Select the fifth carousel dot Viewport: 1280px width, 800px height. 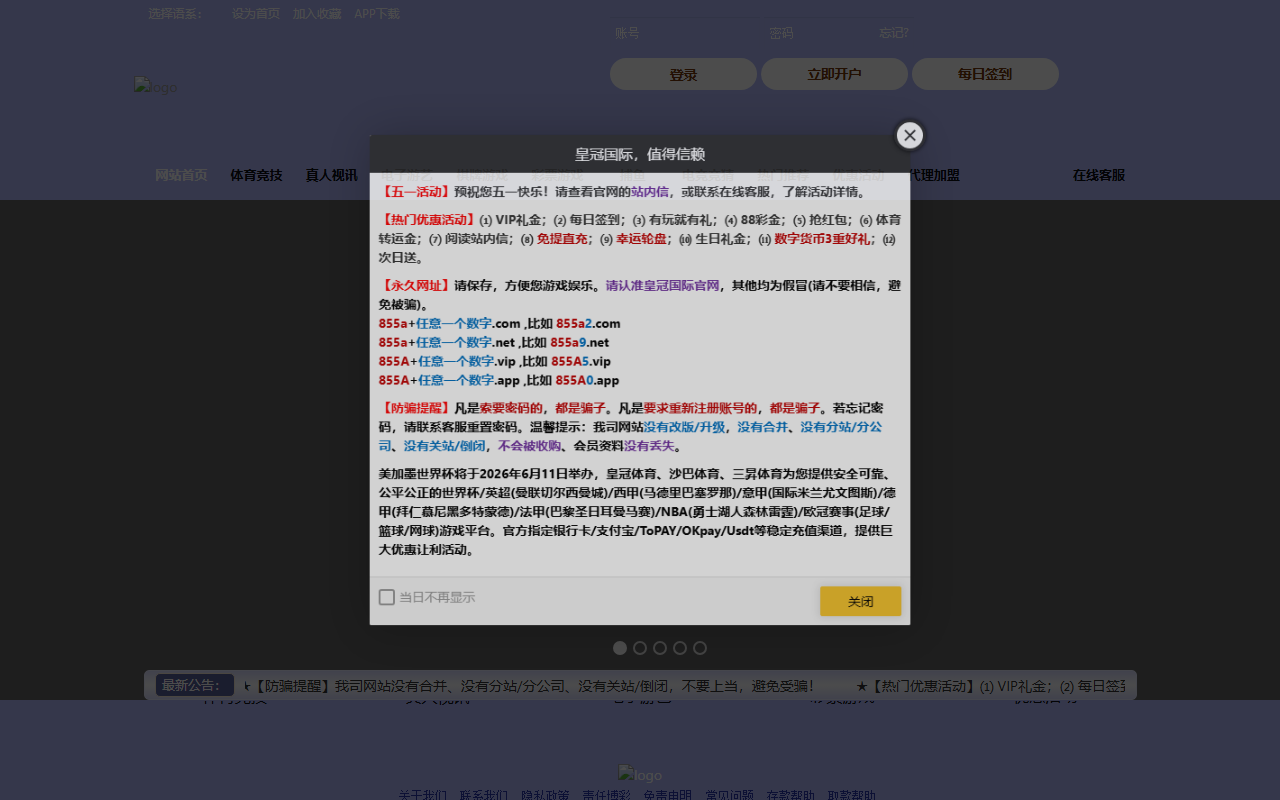(700, 648)
